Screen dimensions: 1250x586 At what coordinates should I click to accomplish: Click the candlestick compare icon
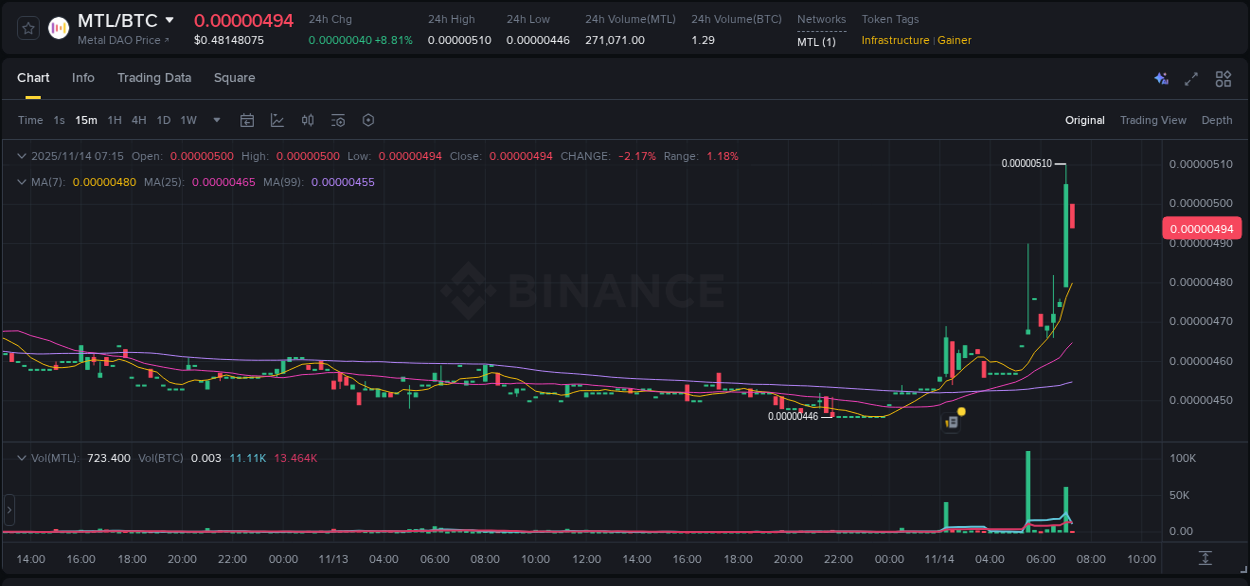coord(307,120)
